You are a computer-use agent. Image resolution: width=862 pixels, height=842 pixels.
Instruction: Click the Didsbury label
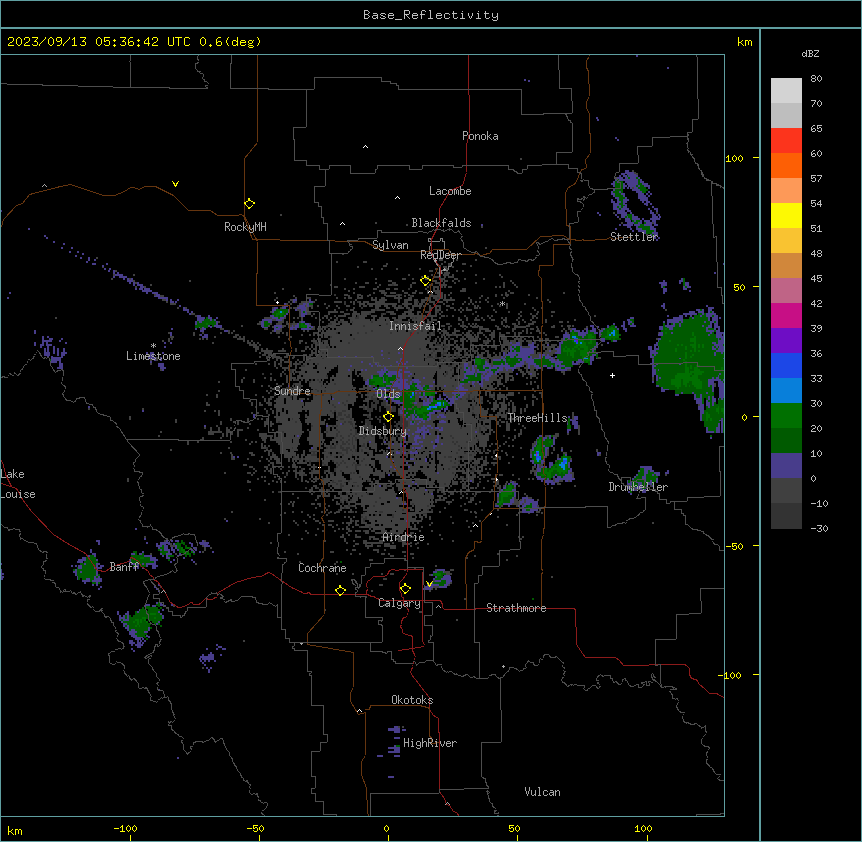coord(383,431)
